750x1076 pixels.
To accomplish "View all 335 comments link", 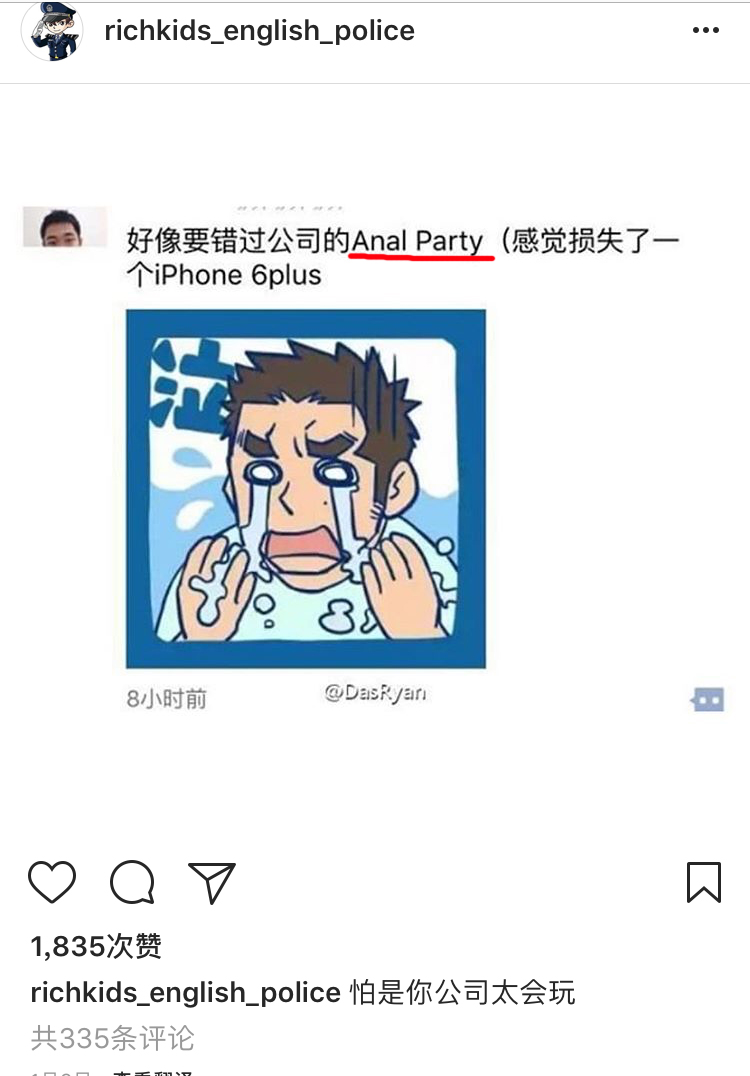I will (x=113, y=1038).
